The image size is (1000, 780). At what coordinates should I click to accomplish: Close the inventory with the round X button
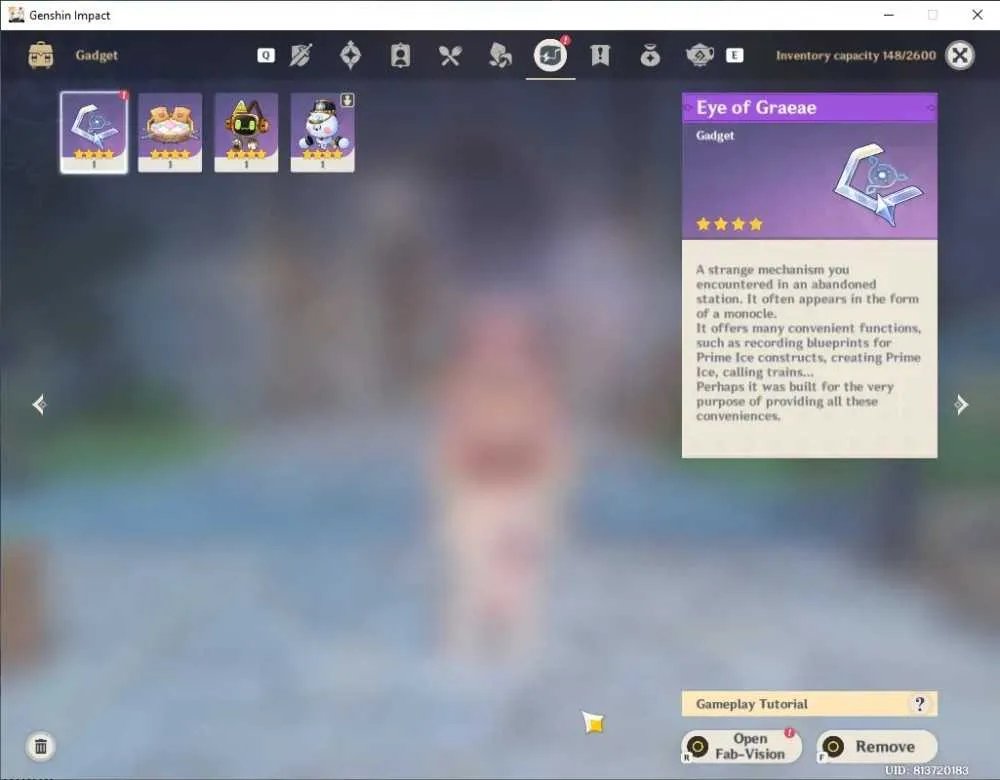960,55
